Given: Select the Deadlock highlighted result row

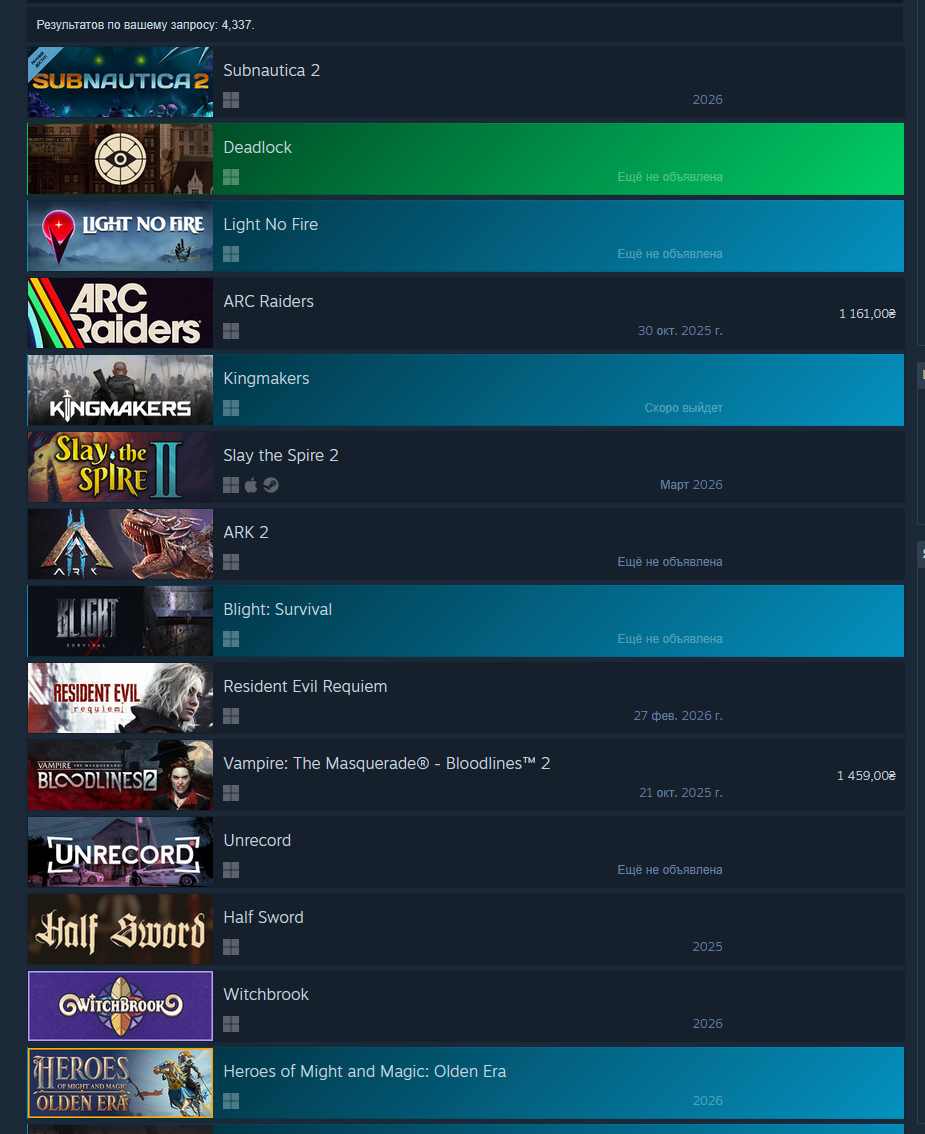Looking at the screenshot, I should (466, 159).
